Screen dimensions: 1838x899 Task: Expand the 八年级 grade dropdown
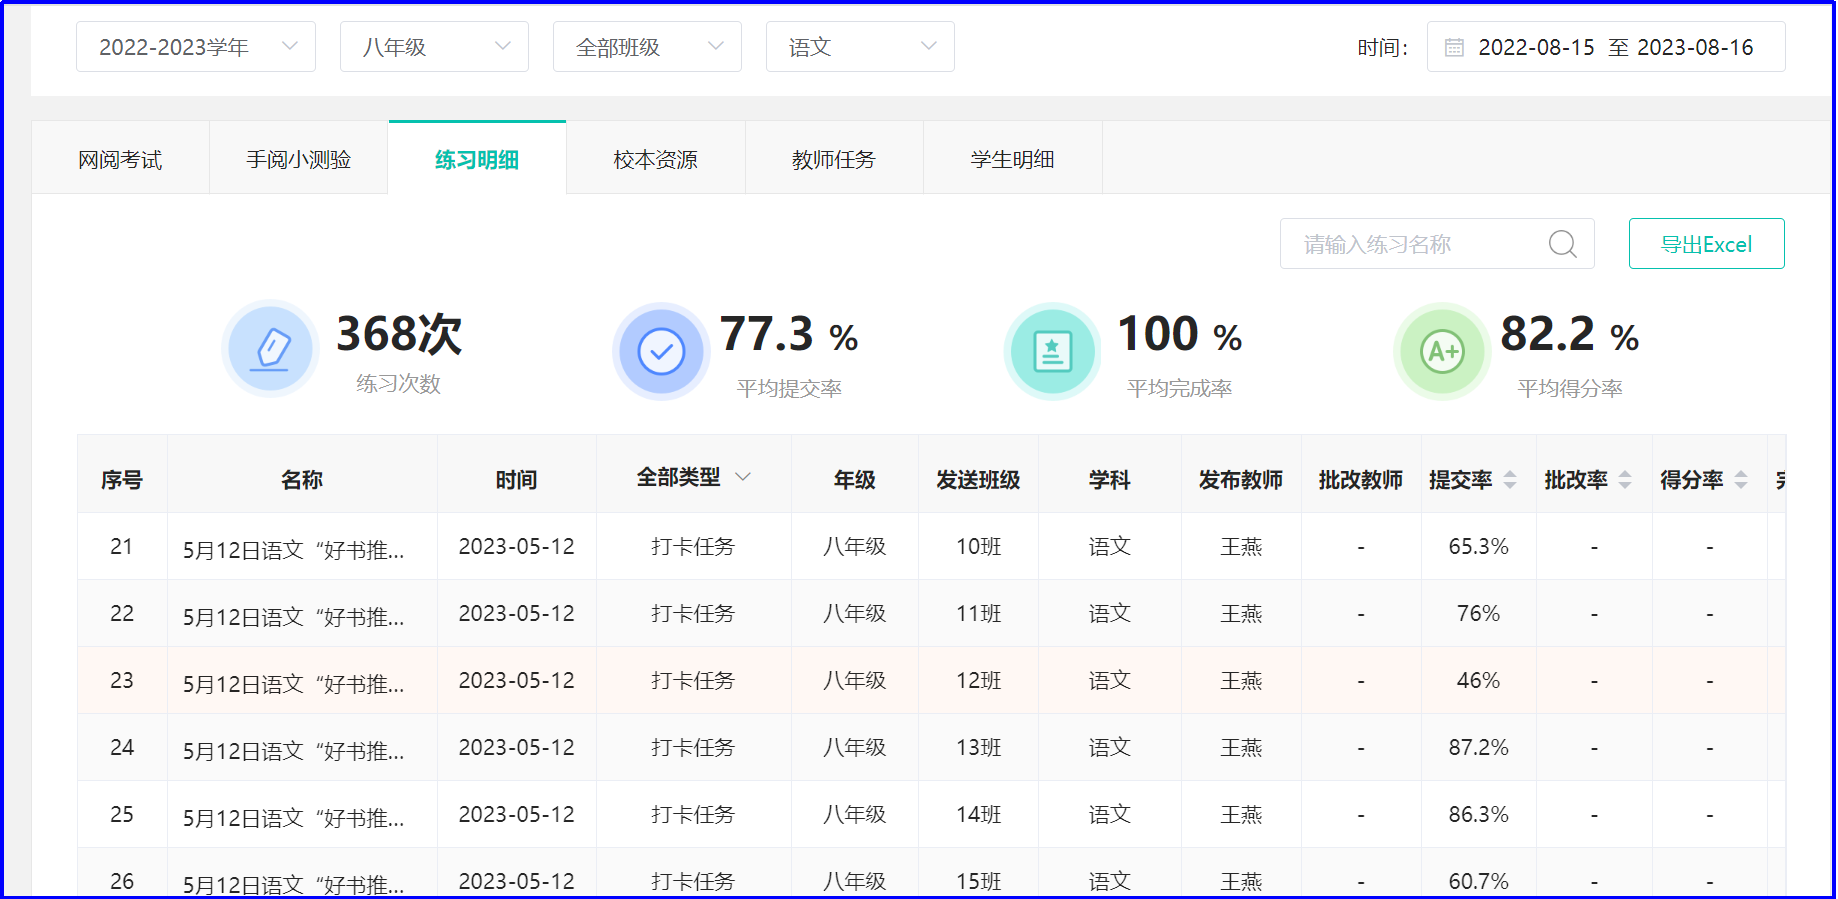pyautogui.click(x=434, y=47)
